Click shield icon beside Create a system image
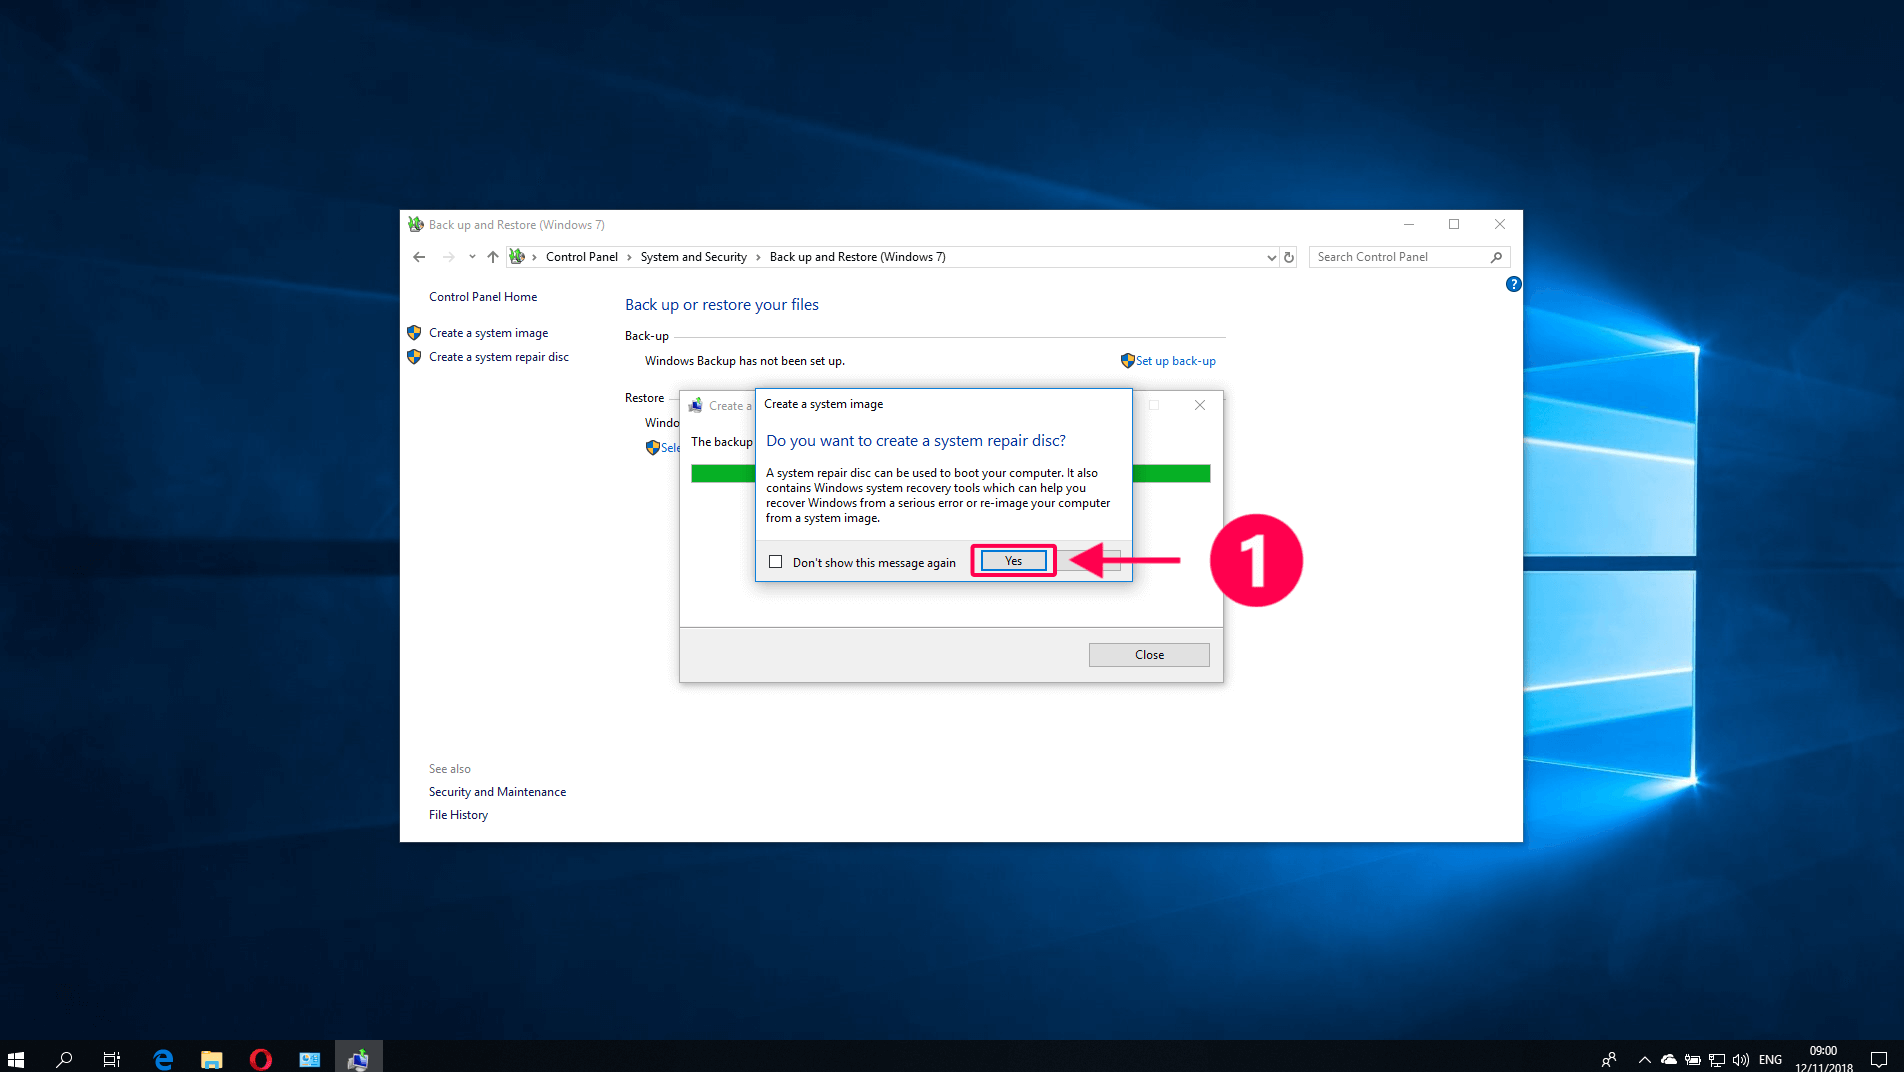This screenshot has width=1904, height=1072. (414, 333)
